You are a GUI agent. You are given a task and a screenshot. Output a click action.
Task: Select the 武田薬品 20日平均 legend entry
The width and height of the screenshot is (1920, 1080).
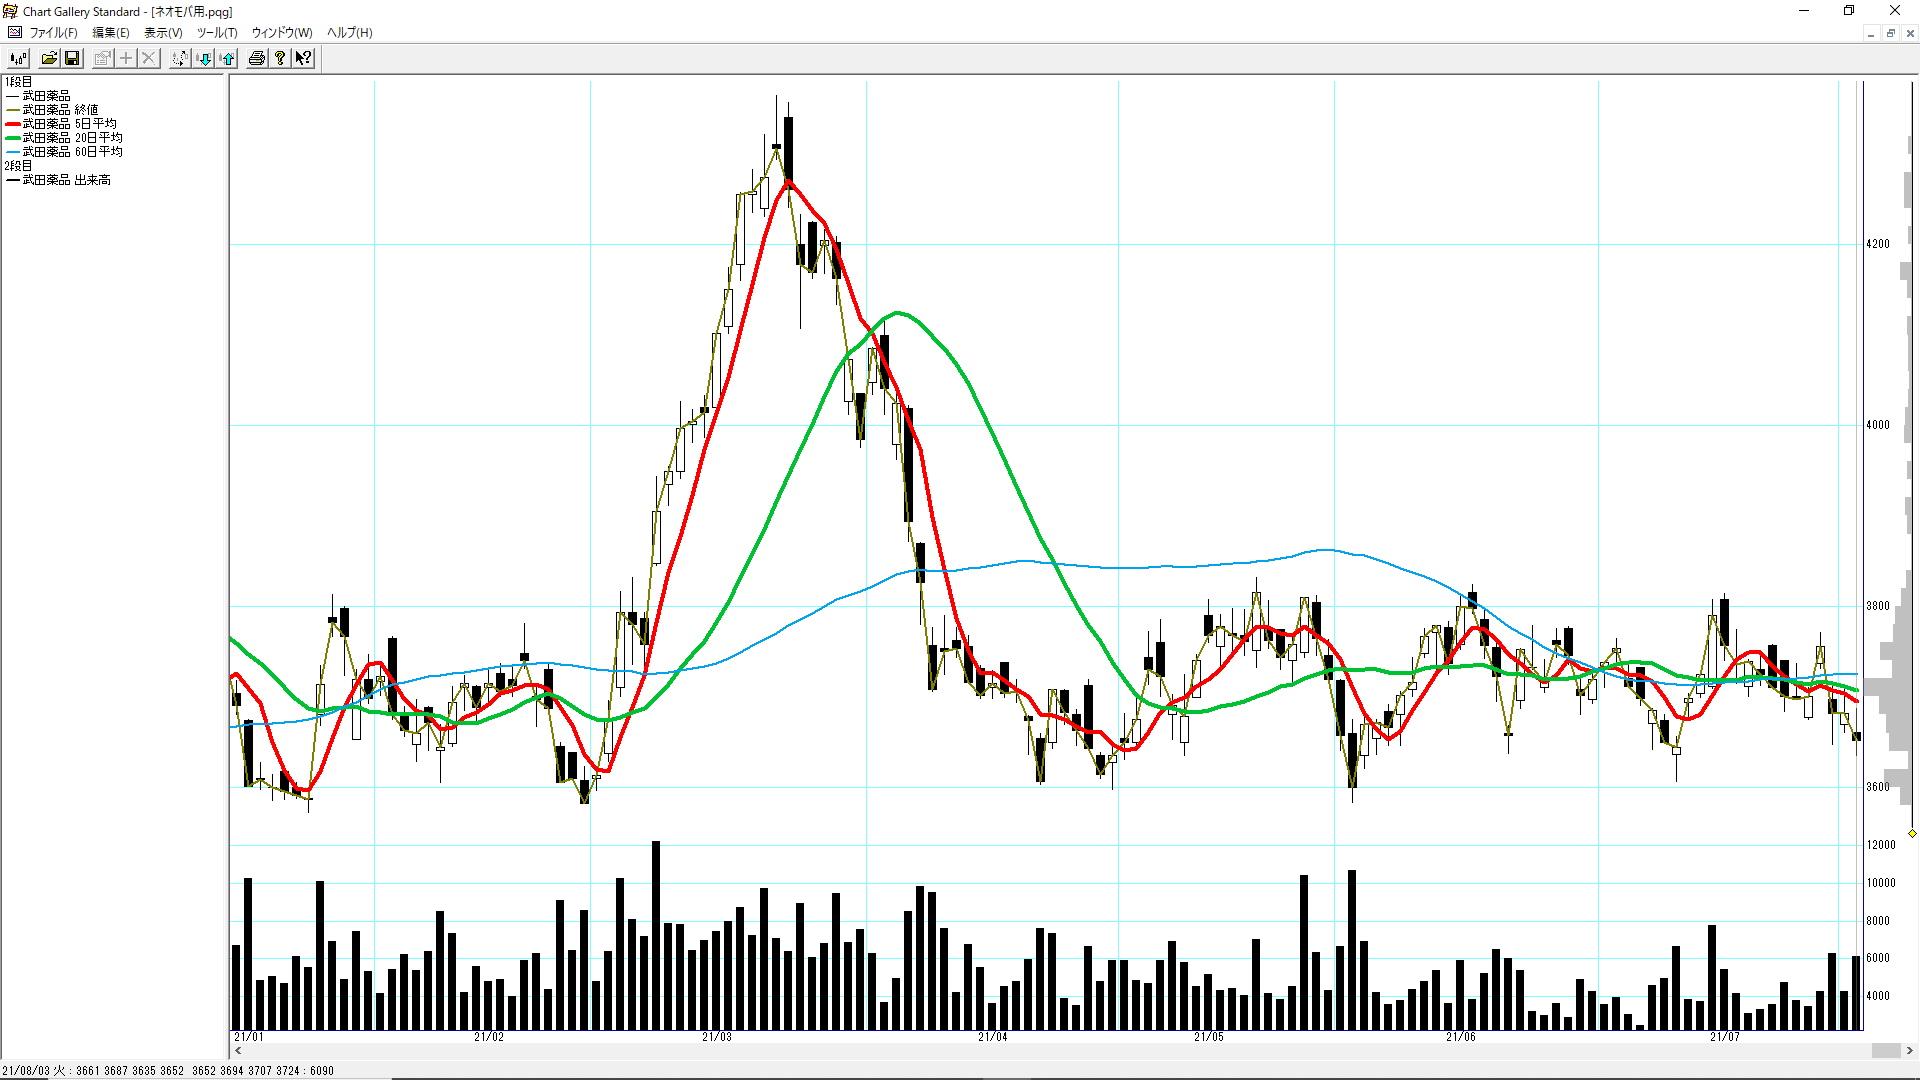(x=72, y=138)
